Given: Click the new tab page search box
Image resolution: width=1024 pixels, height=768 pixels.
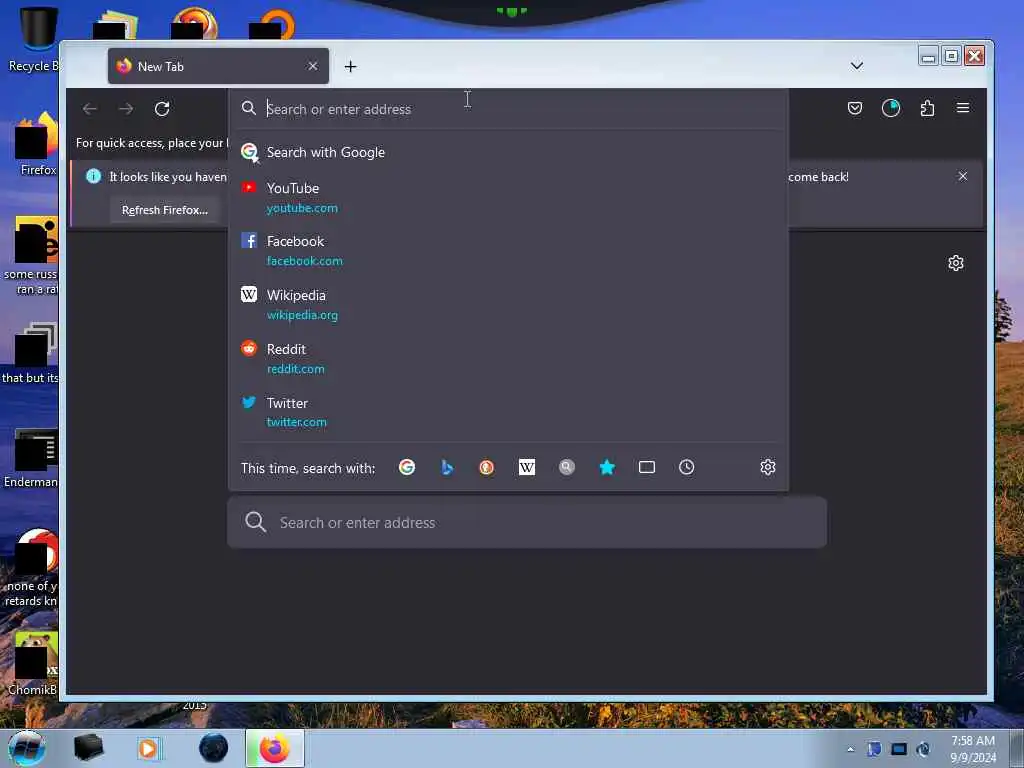Looking at the screenshot, I should tap(526, 522).
